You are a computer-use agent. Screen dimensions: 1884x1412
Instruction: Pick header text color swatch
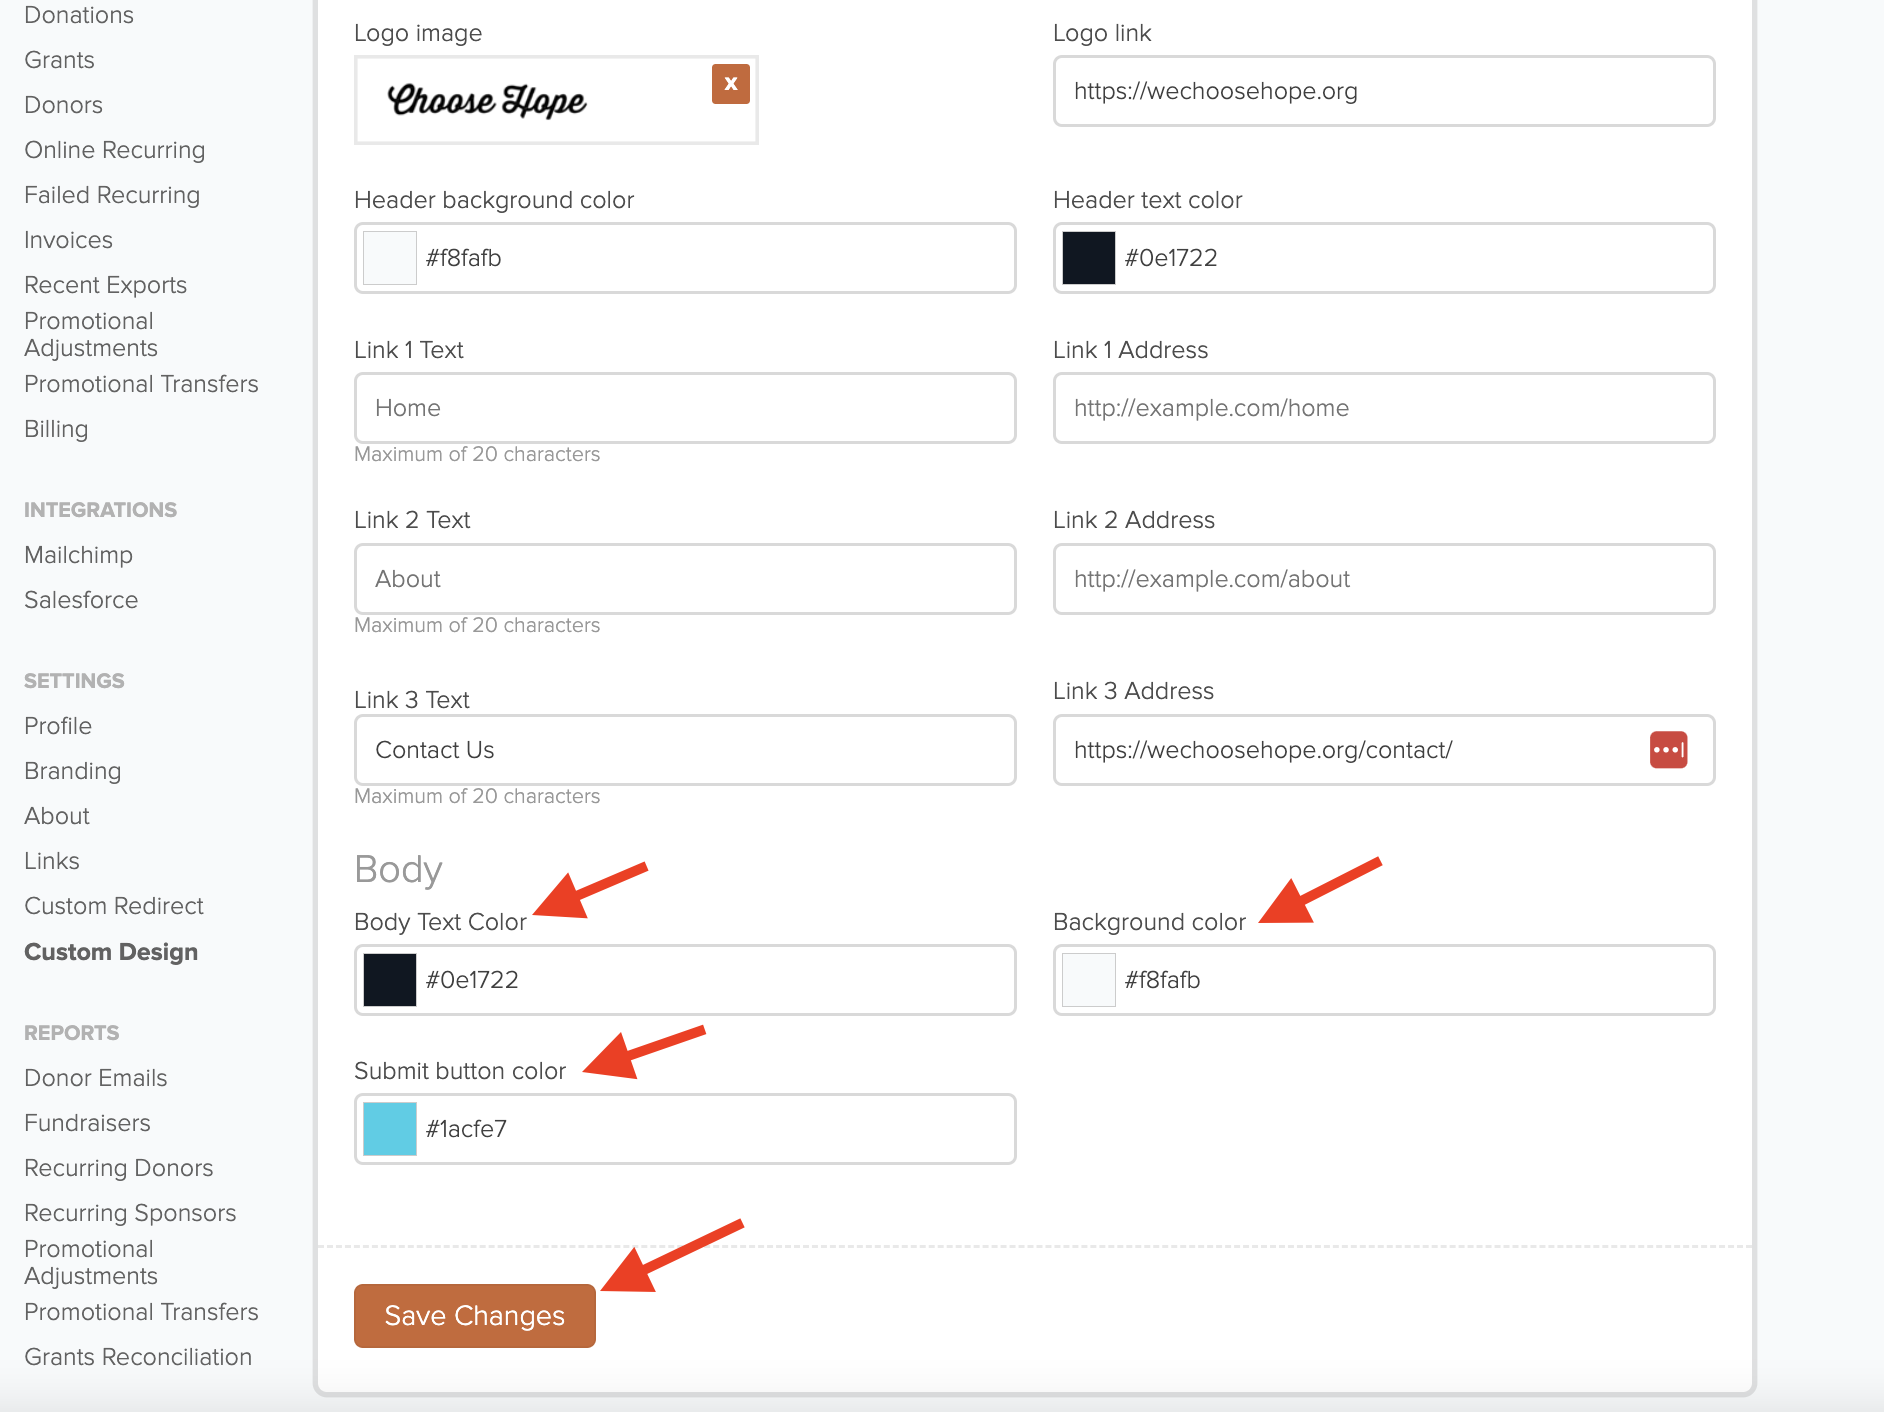click(x=1089, y=258)
